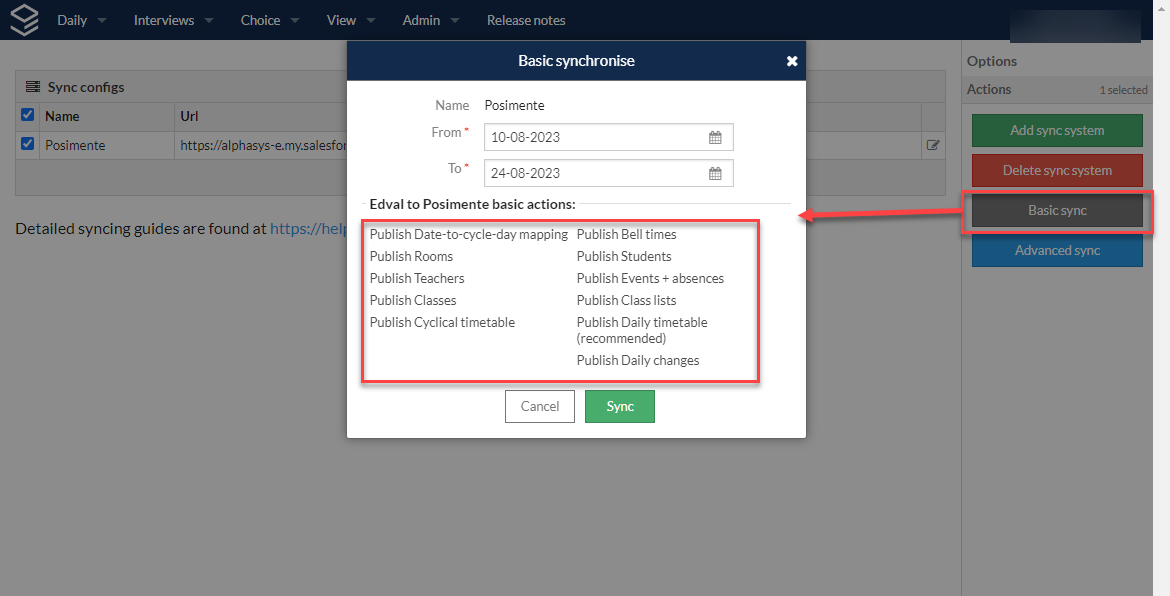The image size is (1170, 596).
Task: Click the red Delete sync system button
Action: [x=1057, y=171]
